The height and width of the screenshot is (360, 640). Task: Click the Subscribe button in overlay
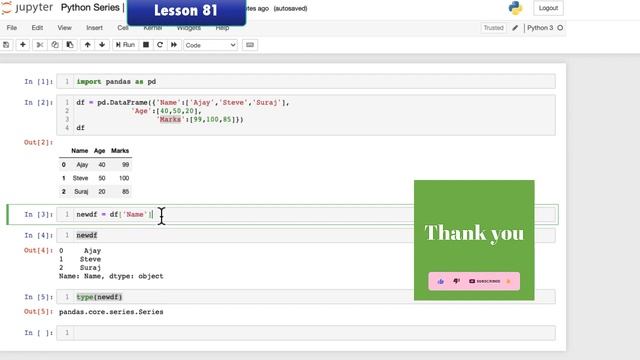tap(484, 281)
